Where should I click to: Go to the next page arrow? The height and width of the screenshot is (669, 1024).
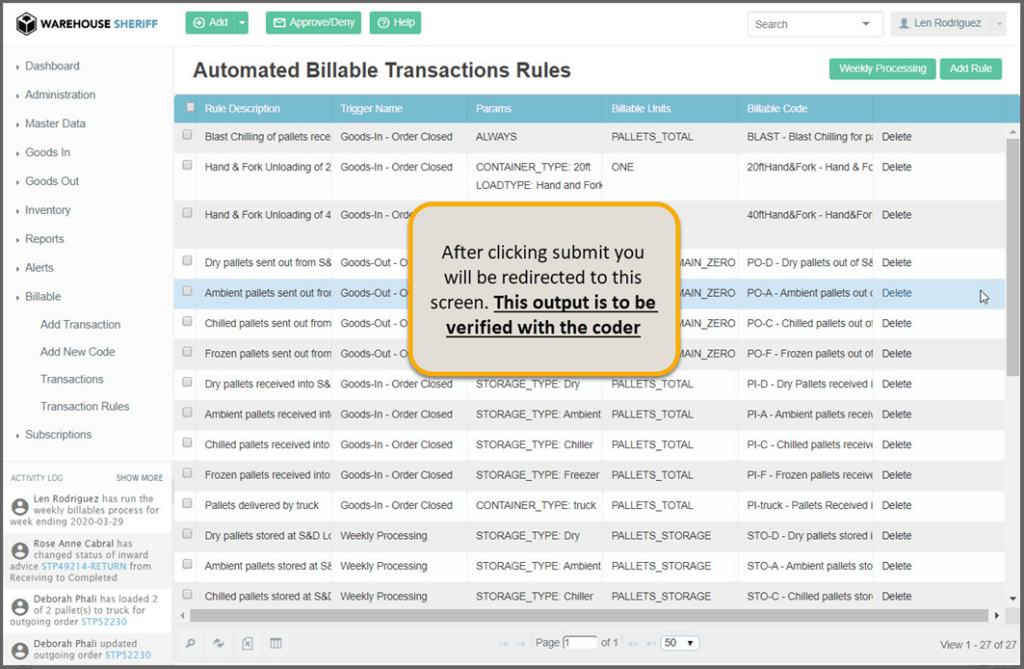(x=635, y=643)
